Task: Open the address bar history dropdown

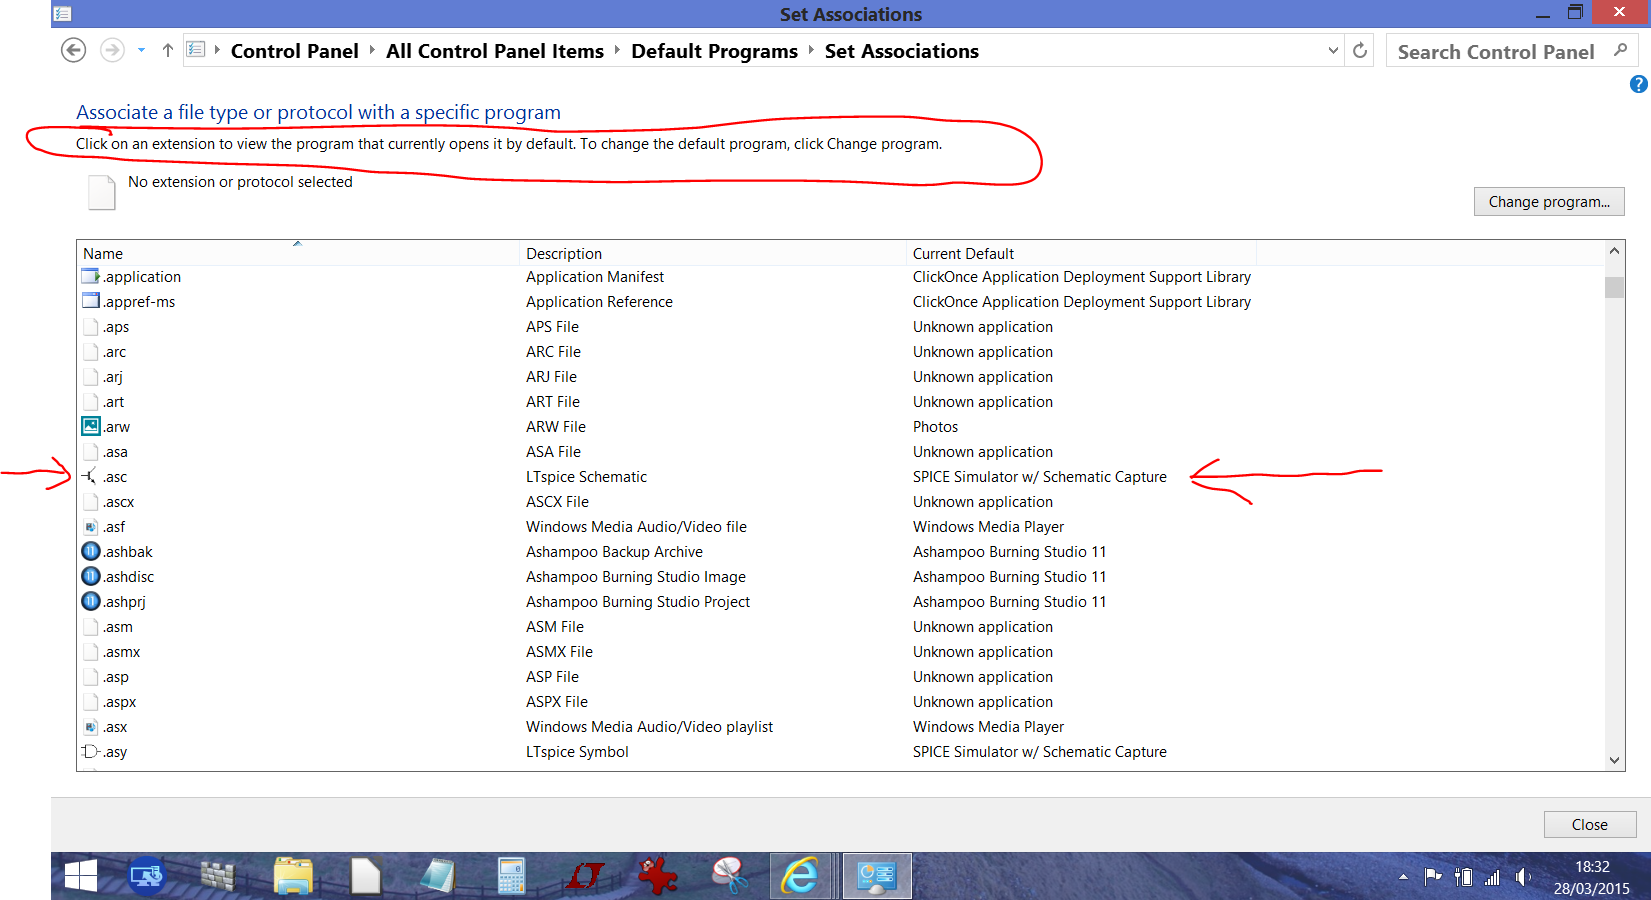Action: tap(1333, 50)
